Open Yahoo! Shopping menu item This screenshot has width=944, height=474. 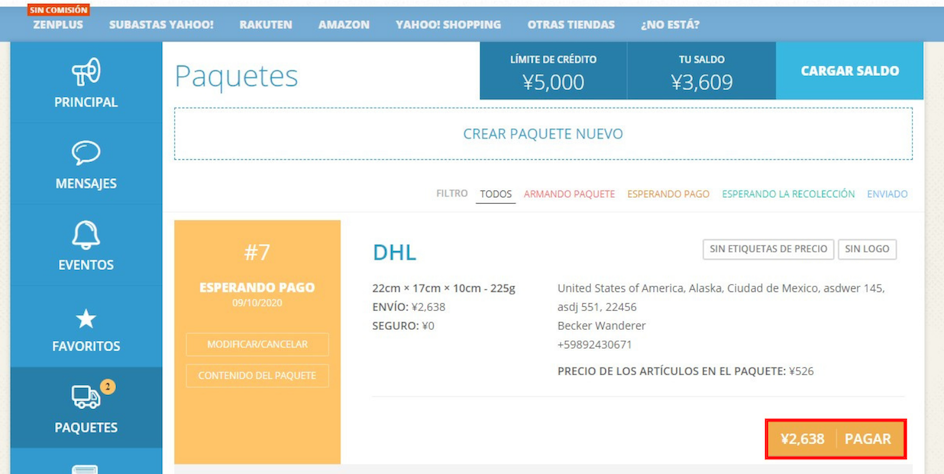[448, 25]
